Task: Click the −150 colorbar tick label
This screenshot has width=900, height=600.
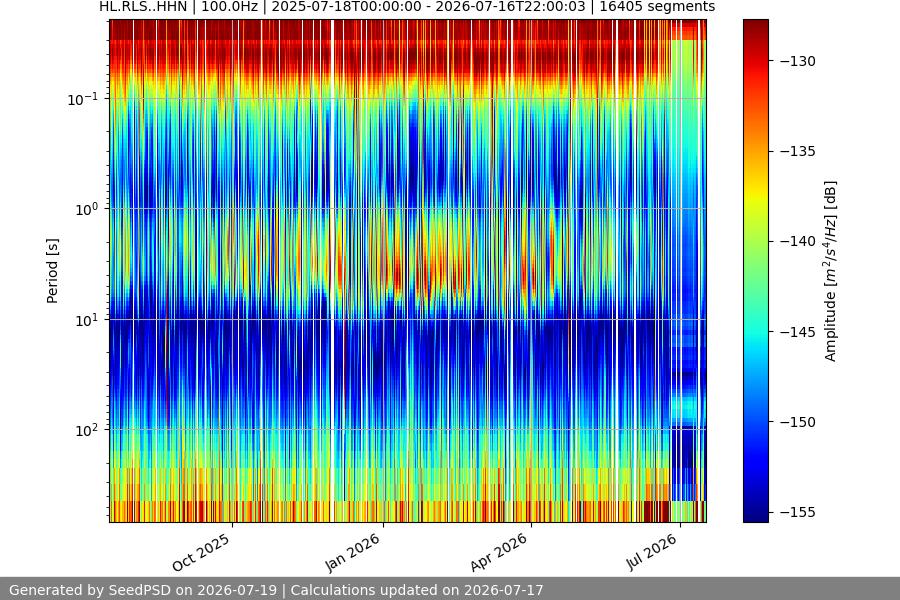Action: 797,422
